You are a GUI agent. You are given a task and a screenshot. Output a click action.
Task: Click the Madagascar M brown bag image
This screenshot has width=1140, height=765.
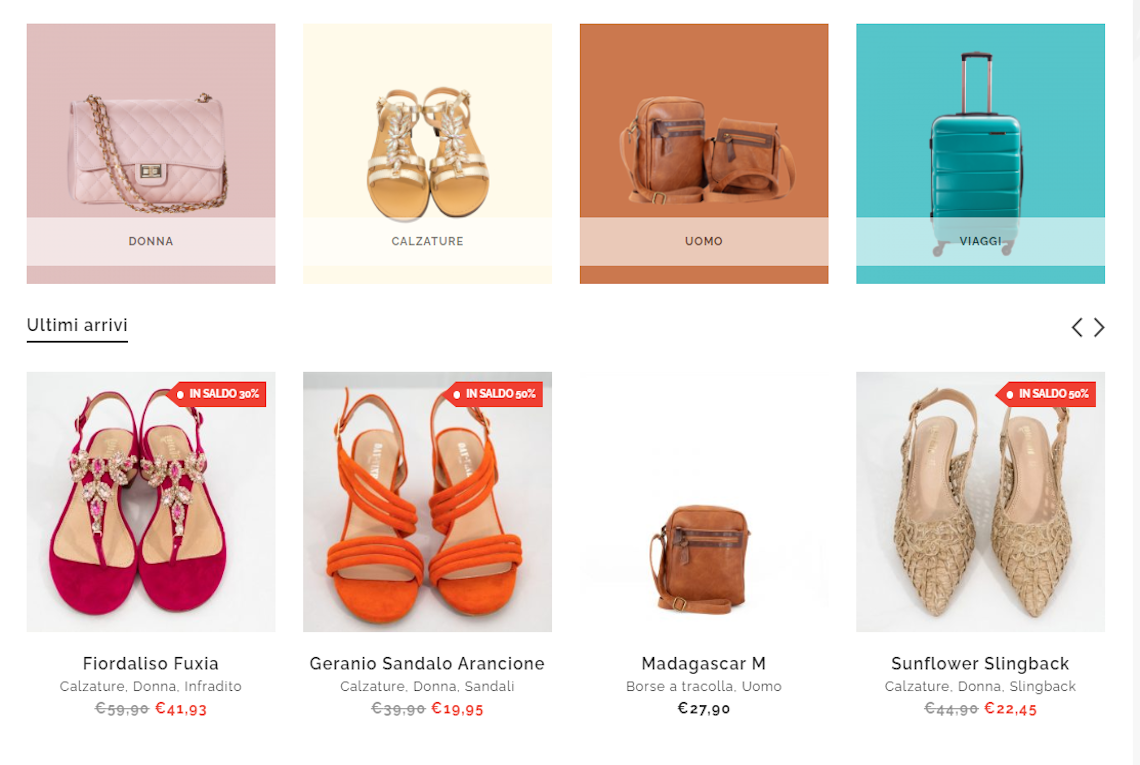point(704,502)
